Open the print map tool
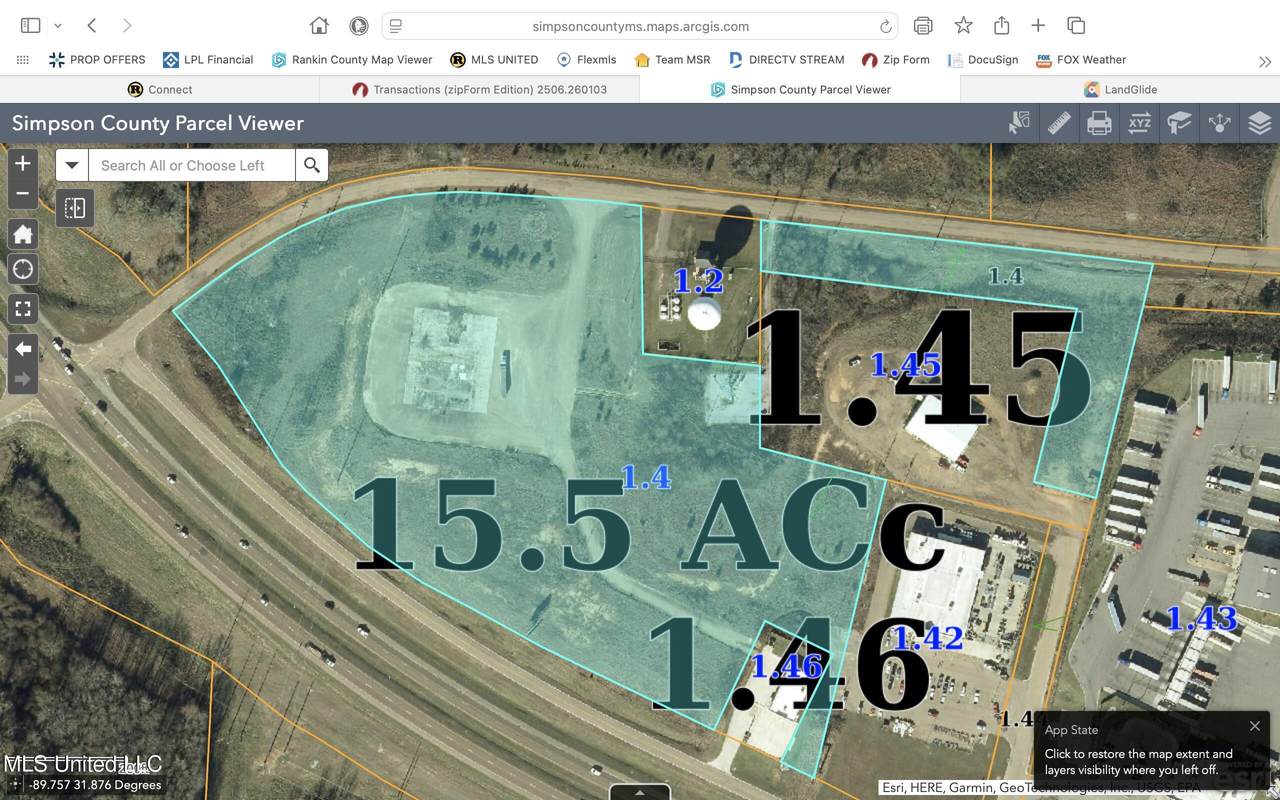 (1099, 123)
